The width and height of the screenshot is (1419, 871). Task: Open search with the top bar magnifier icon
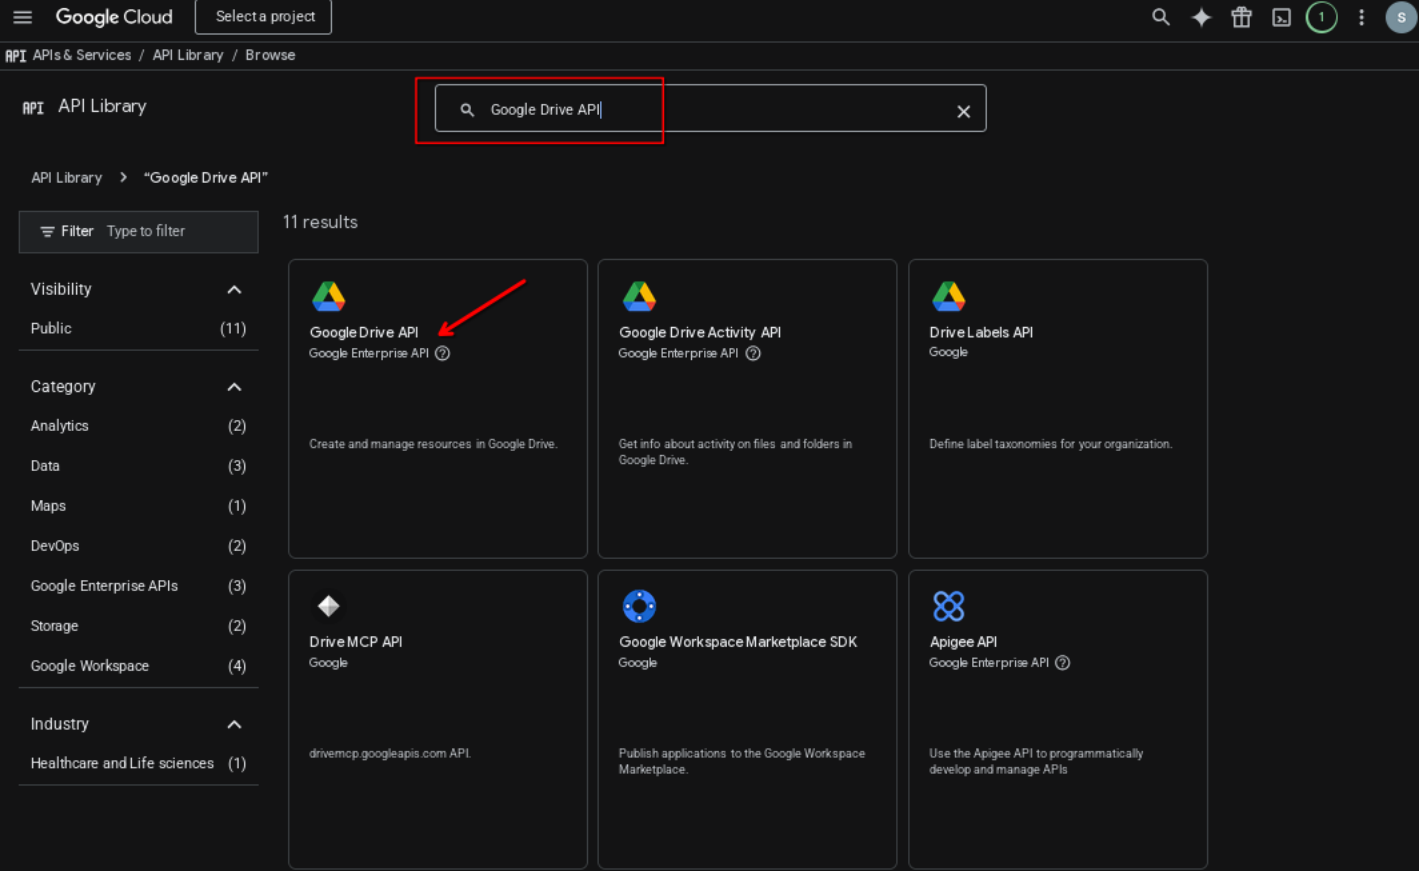[x=1161, y=17]
